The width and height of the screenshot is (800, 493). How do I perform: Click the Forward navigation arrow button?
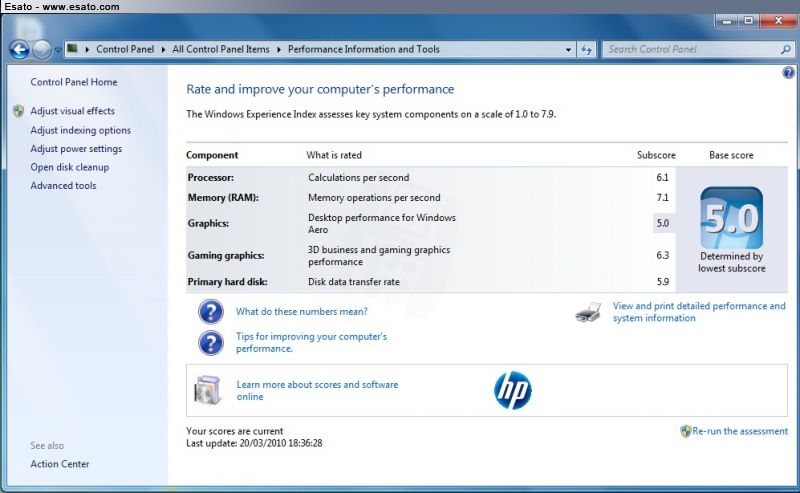coord(42,50)
